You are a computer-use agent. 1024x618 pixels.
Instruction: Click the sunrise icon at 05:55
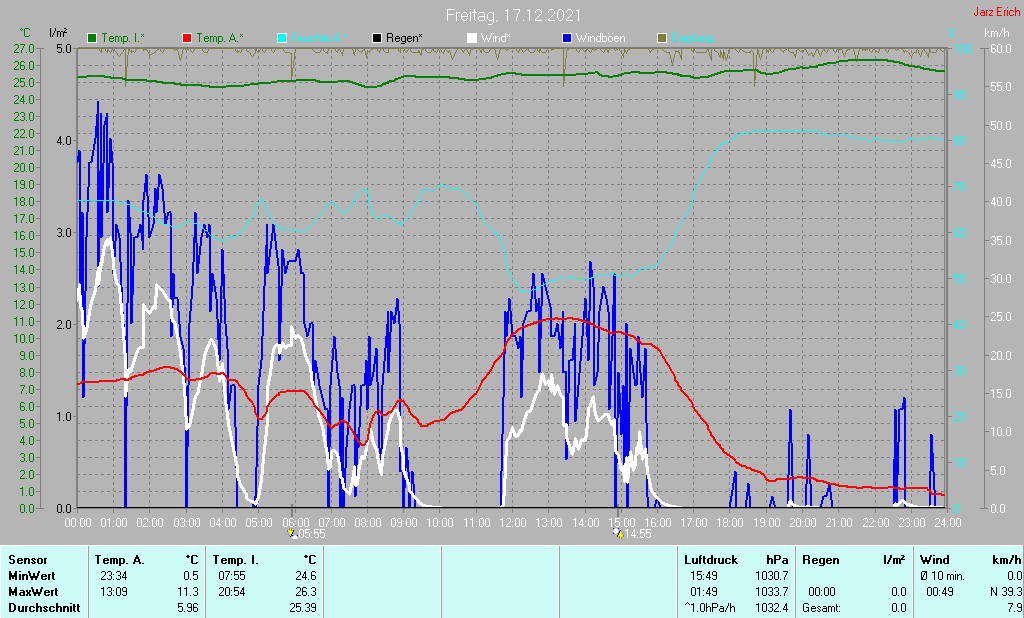click(x=291, y=533)
